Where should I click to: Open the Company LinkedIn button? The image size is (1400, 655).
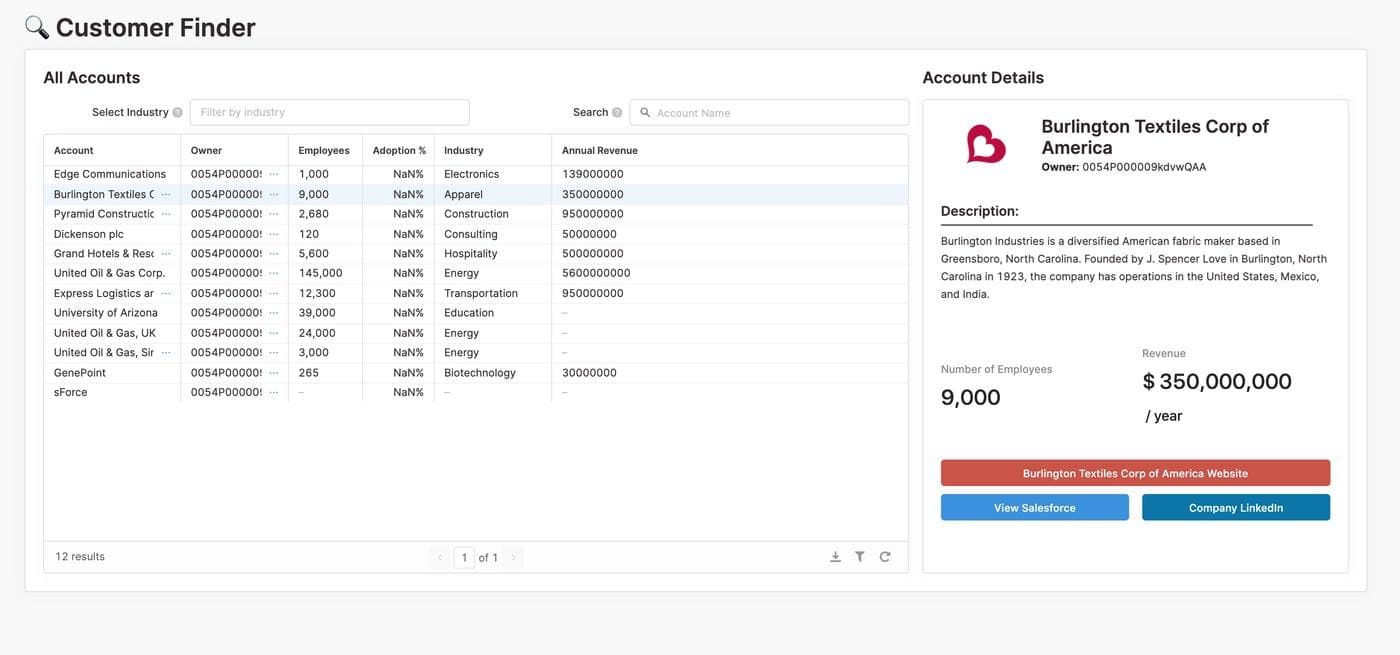(x=1235, y=508)
